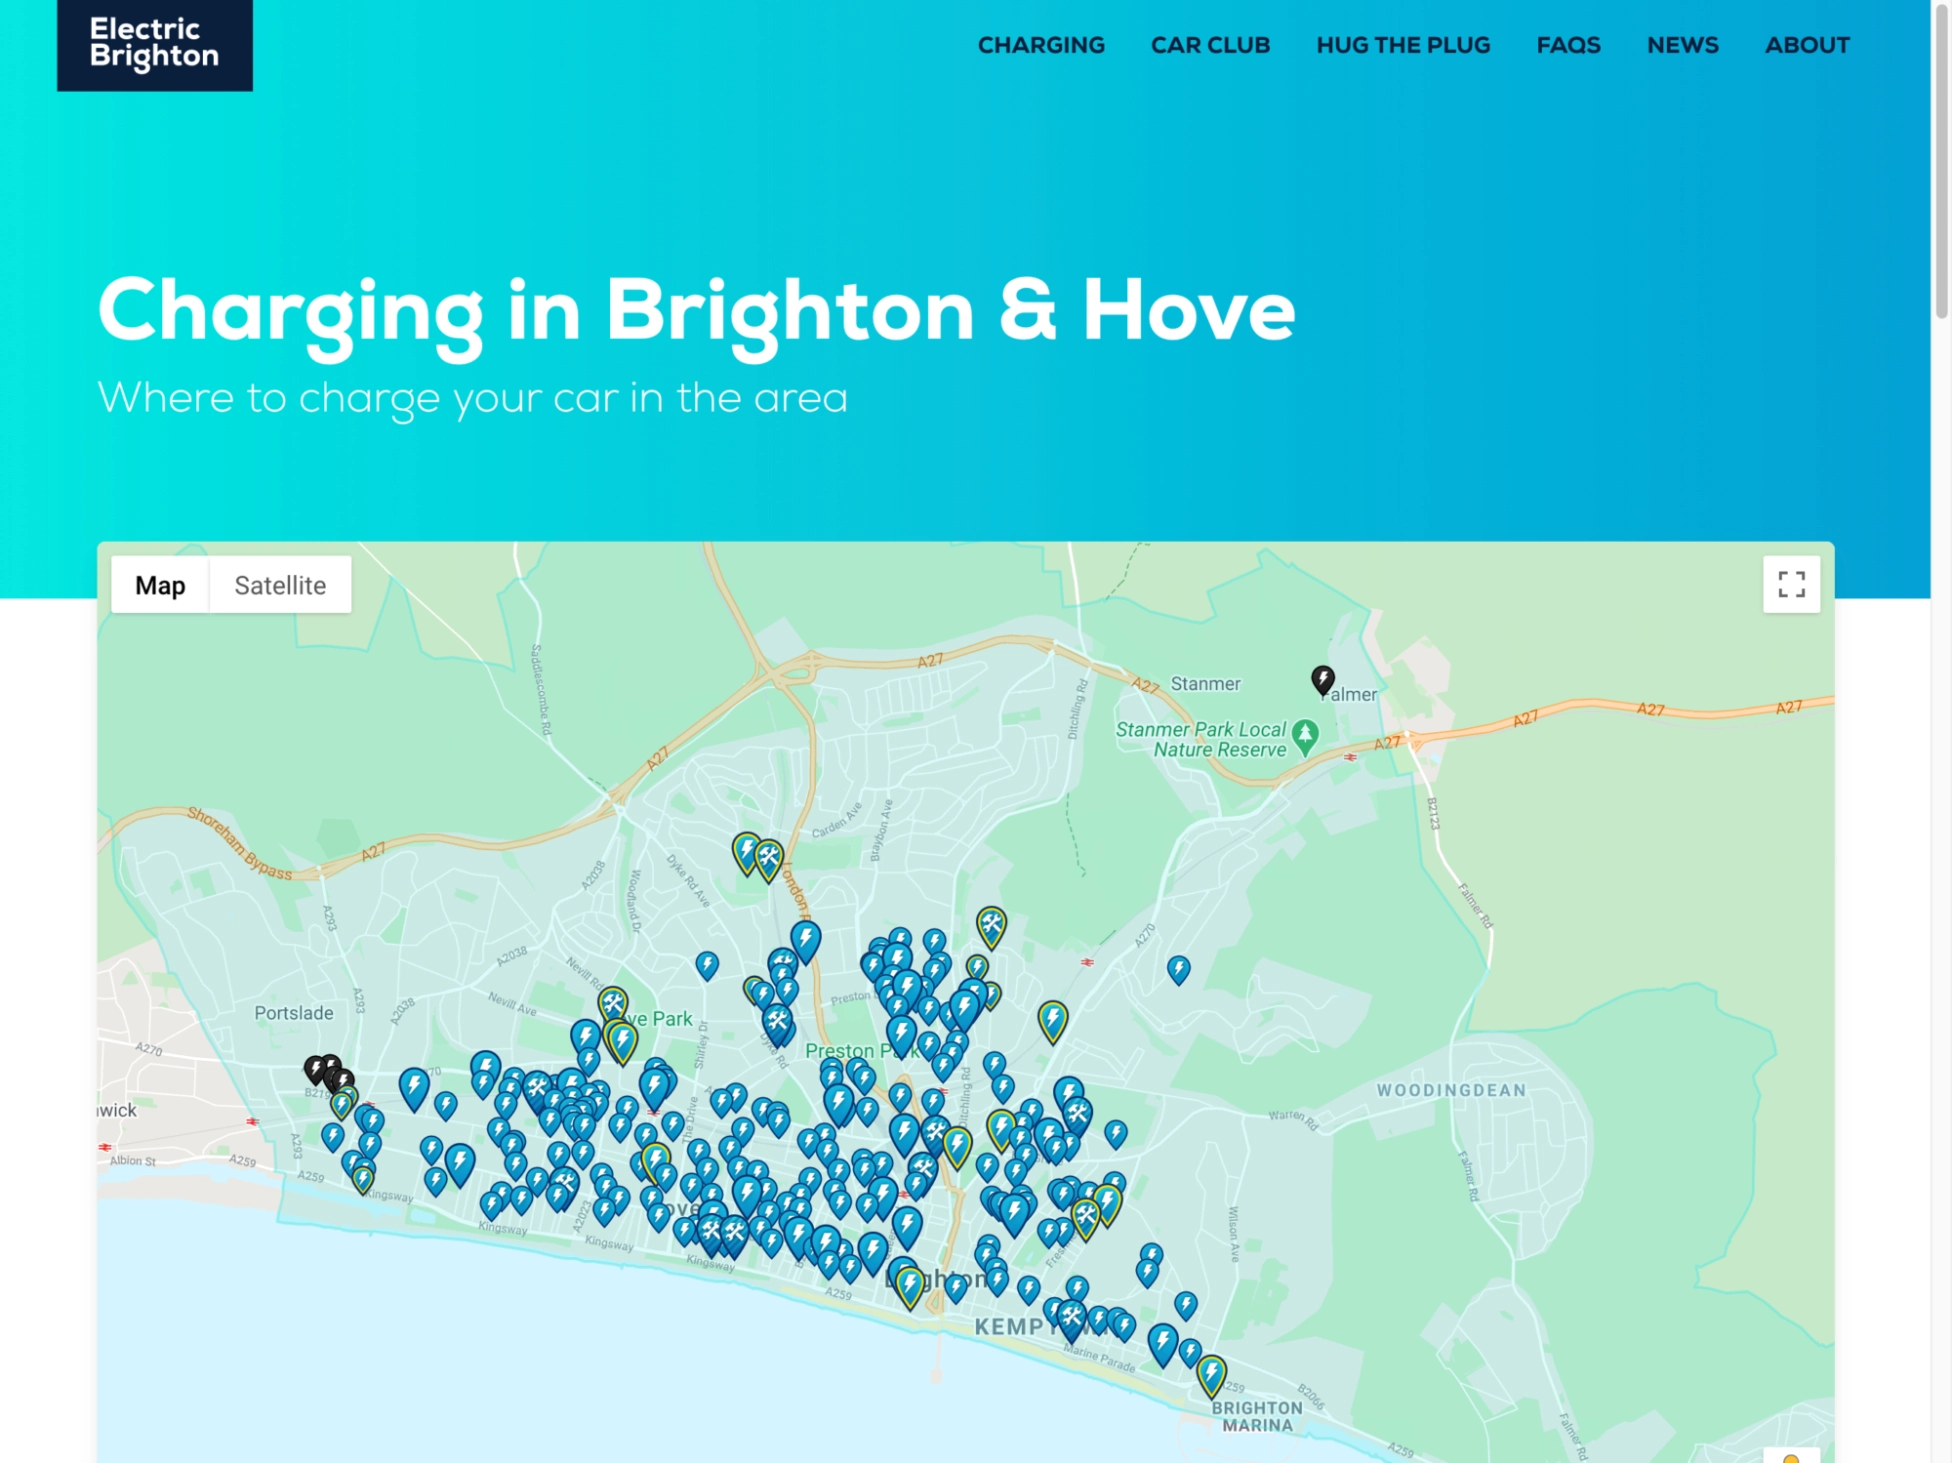Click the Woodingdean area label on map
The height and width of the screenshot is (1463, 1952).
[x=1451, y=1090]
